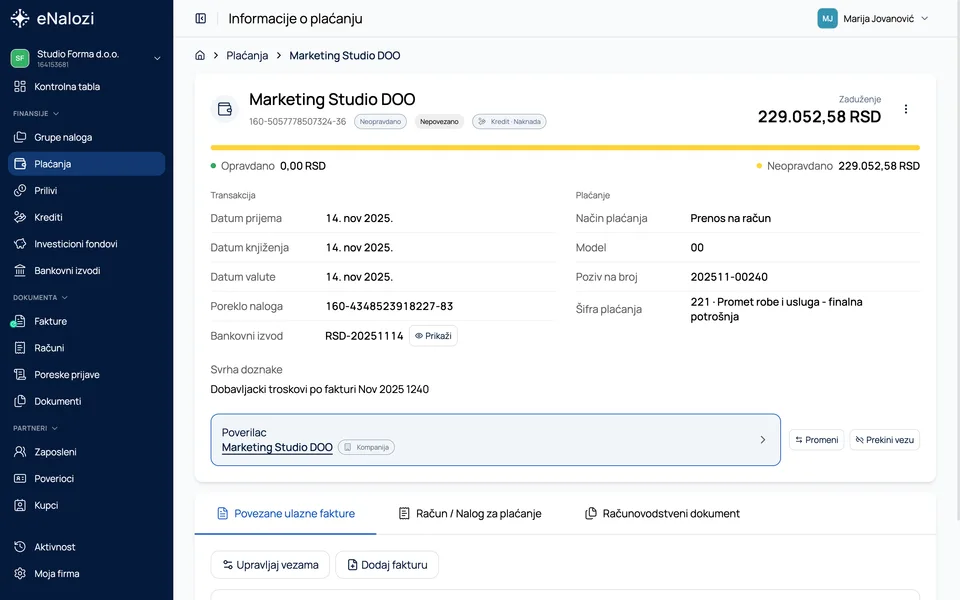The image size is (960, 600).
Task: Open the Marketing Studio DOO poverilac link
Action: pos(277,448)
